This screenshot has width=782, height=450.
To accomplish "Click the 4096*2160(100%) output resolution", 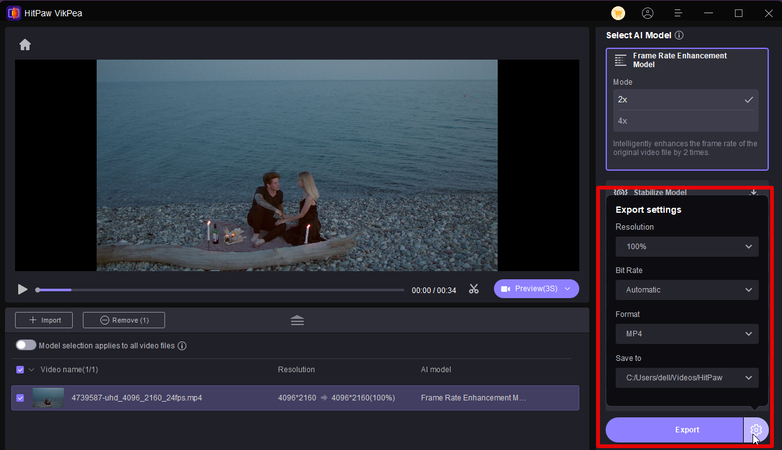I will [363, 398].
